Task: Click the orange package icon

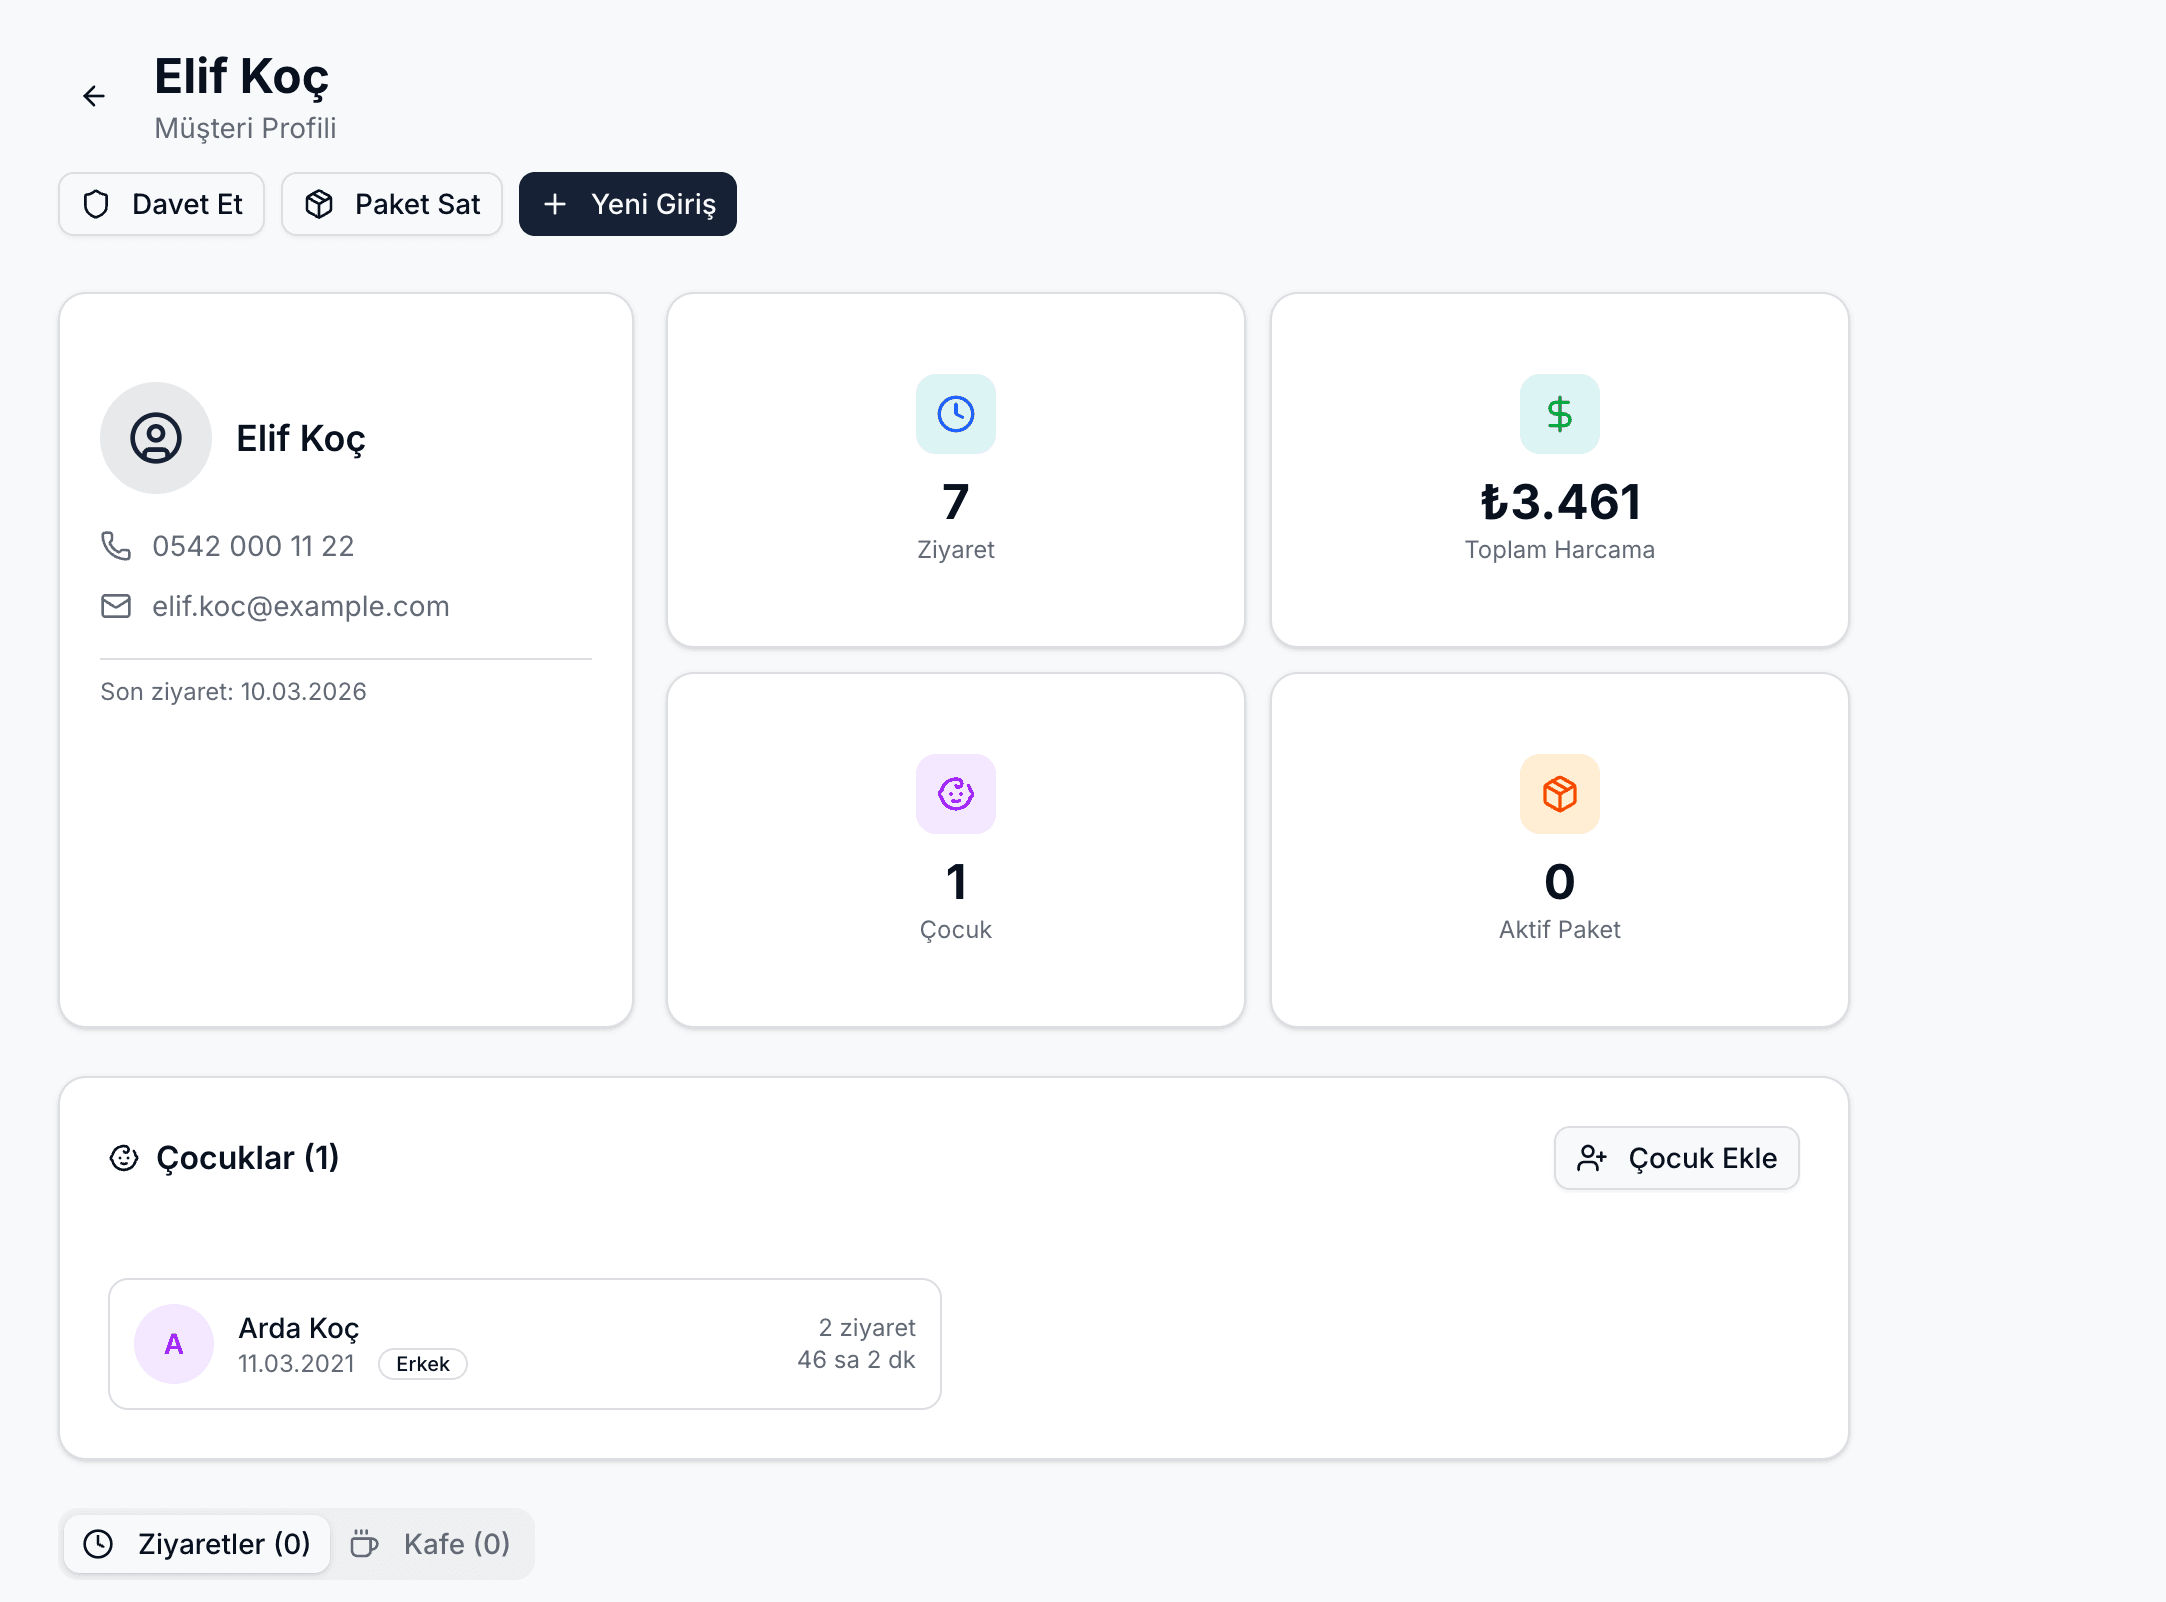Action: coord(1559,794)
